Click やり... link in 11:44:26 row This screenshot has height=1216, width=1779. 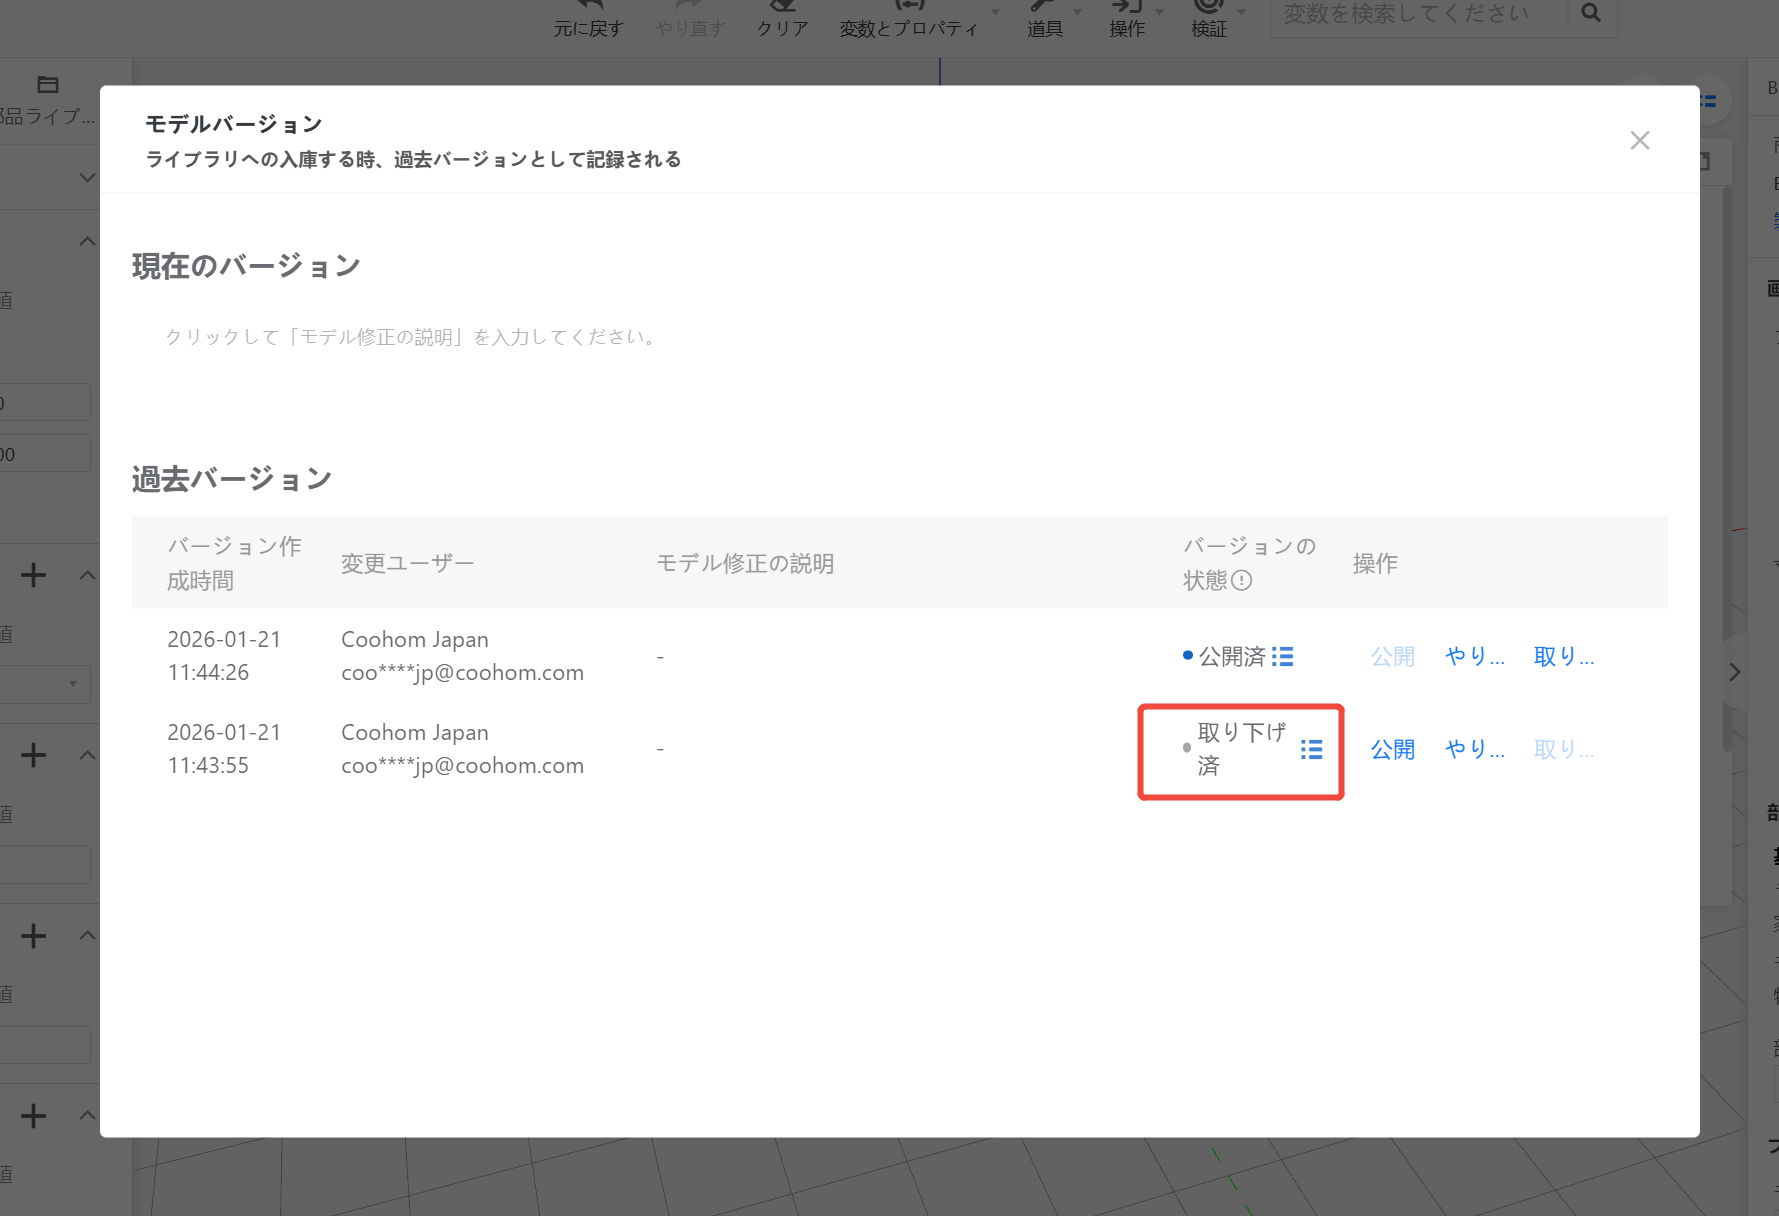pos(1475,656)
